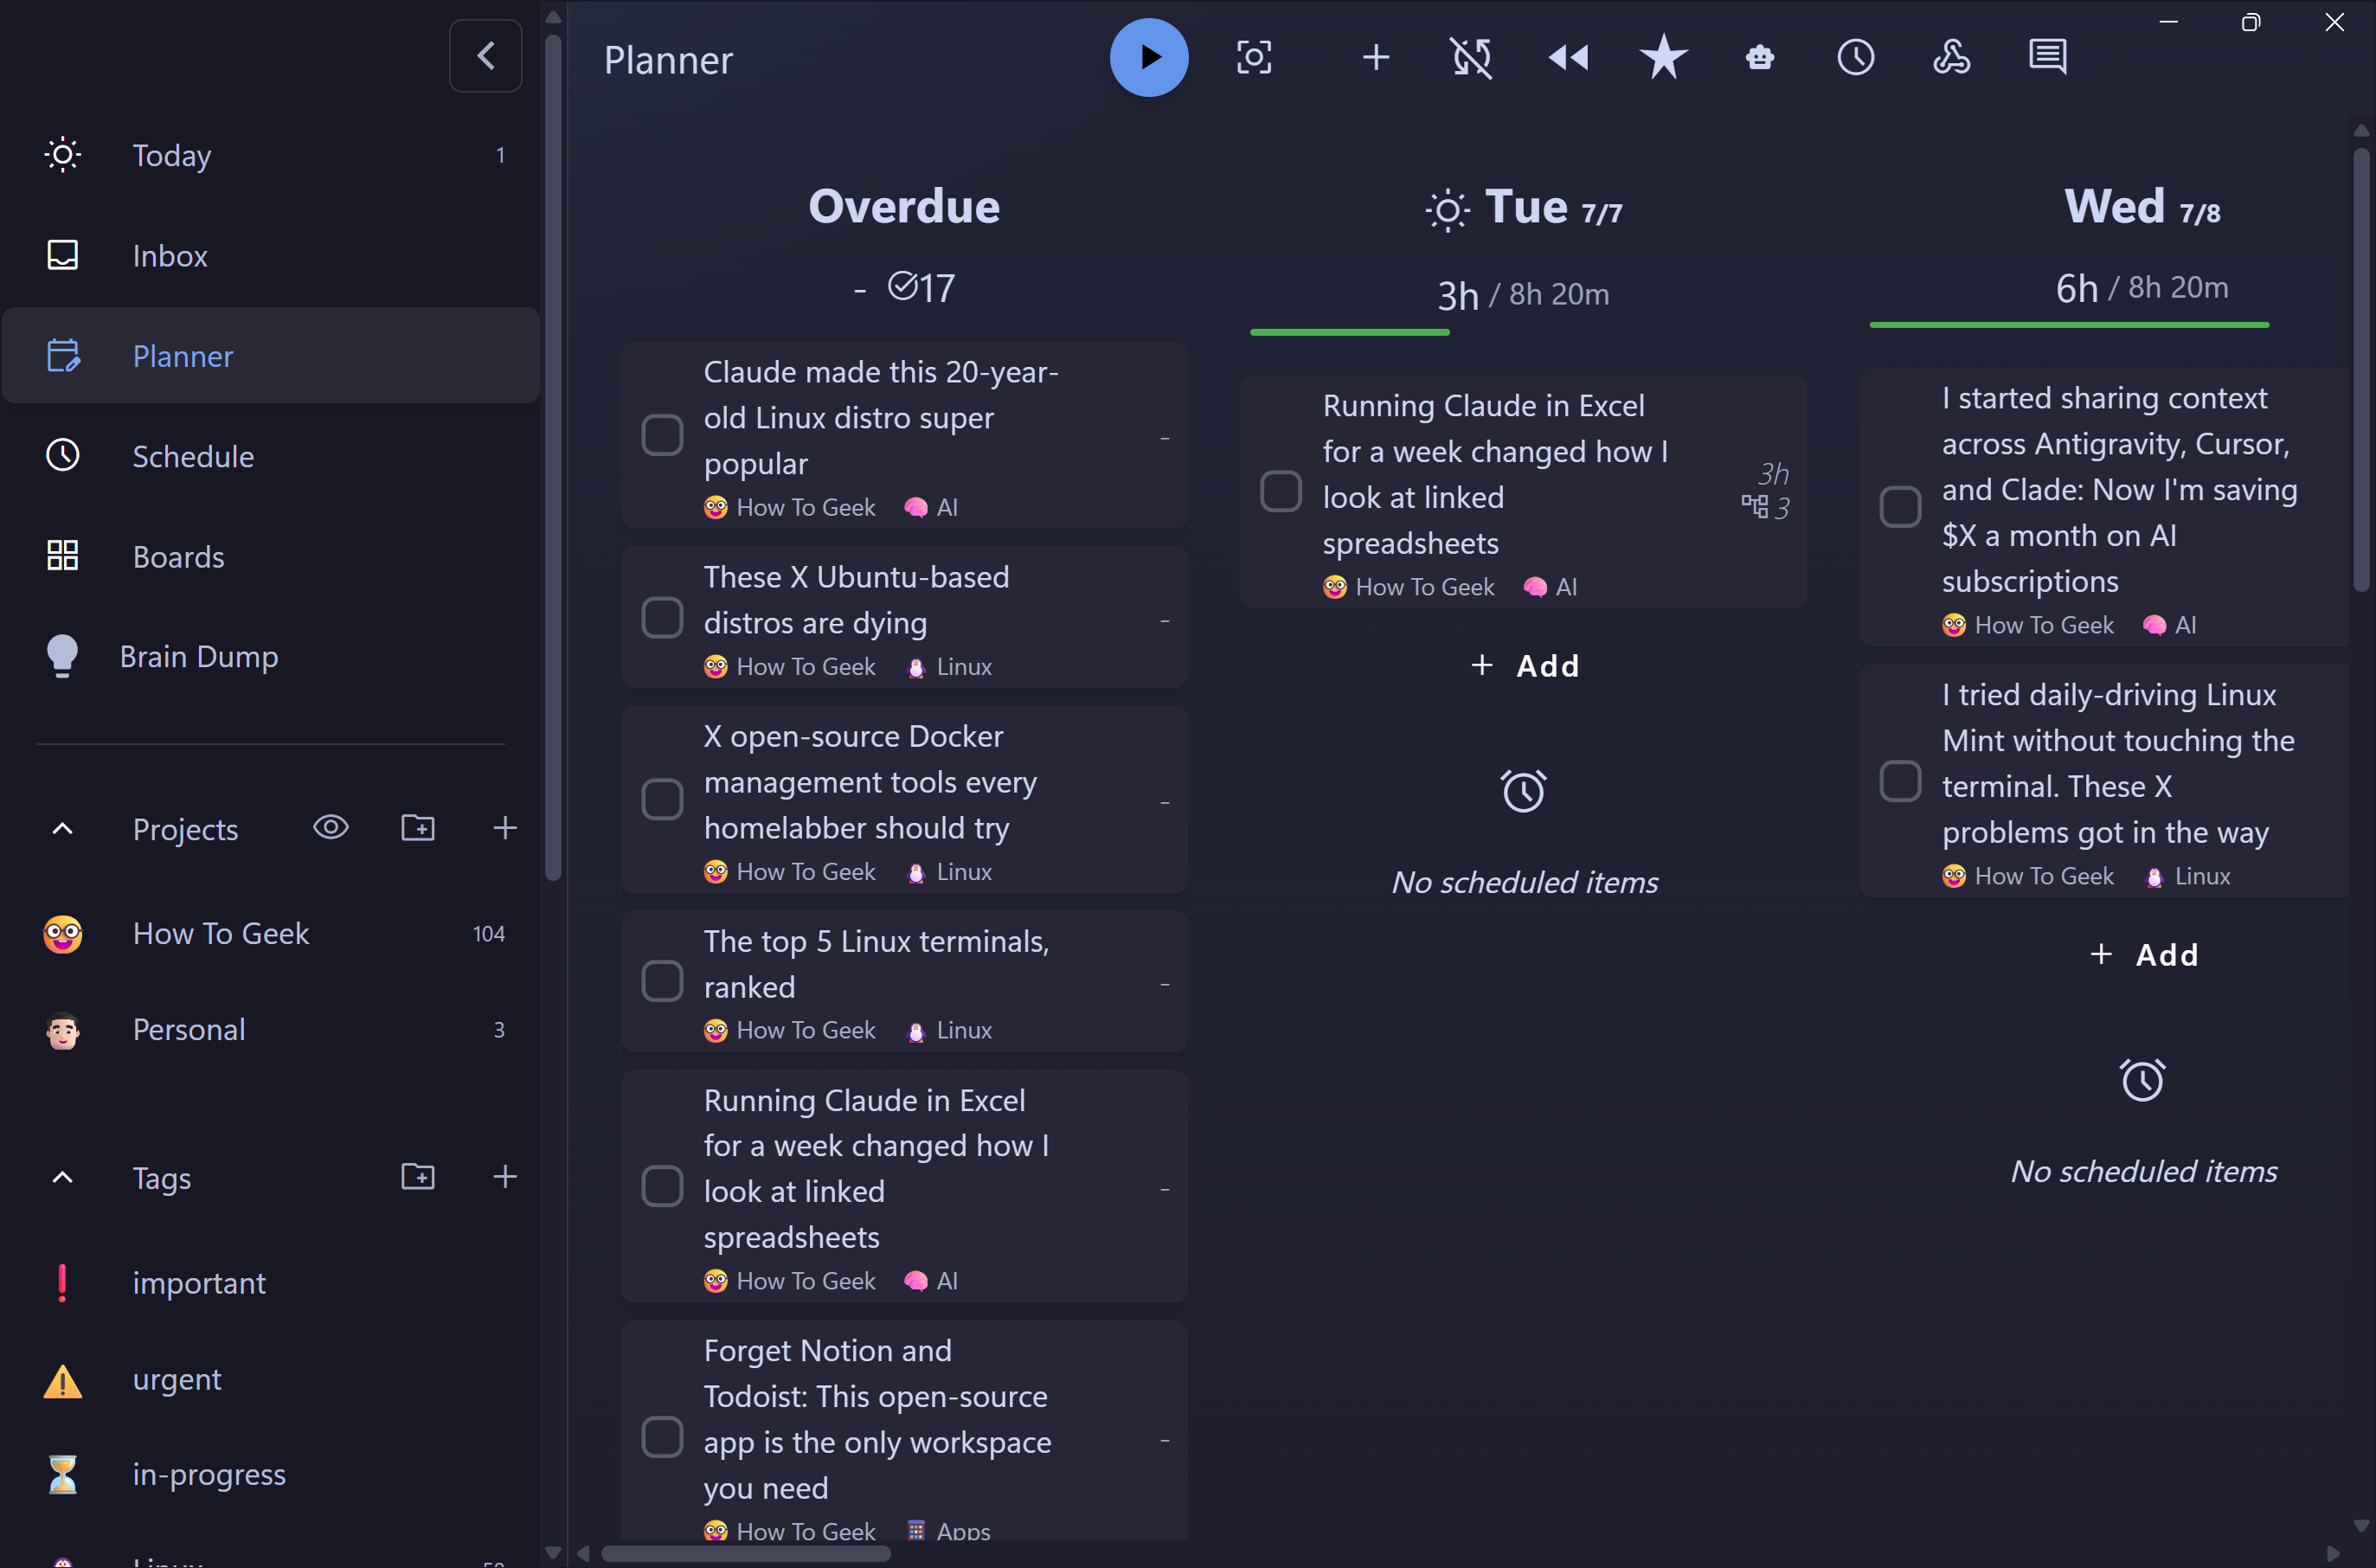This screenshot has height=1568, width=2376.
Task: Click Add under Tue 7/7 column
Action: coord(1524,666)
